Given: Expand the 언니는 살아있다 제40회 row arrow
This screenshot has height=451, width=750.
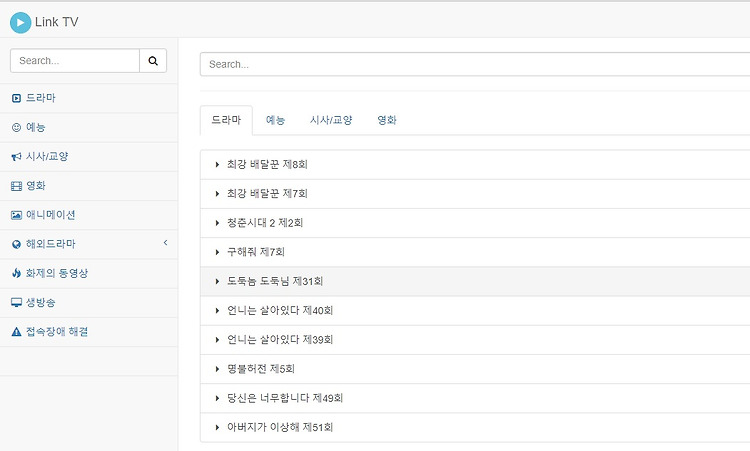Looking at the screenshot, I should click(217, 310).
